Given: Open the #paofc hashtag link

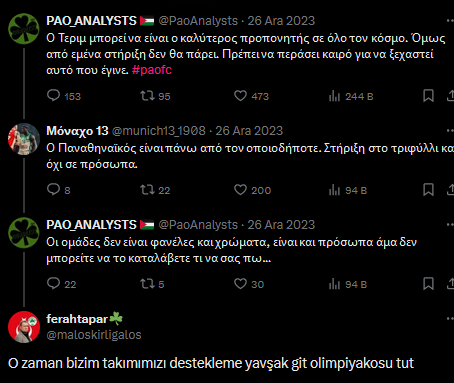Looking at the screenshot, I should click(x=152, y=70).
